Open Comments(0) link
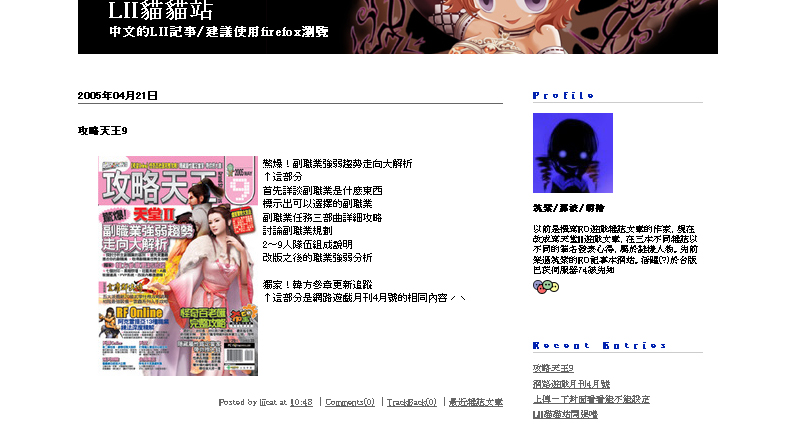 (x=350, y=402)
